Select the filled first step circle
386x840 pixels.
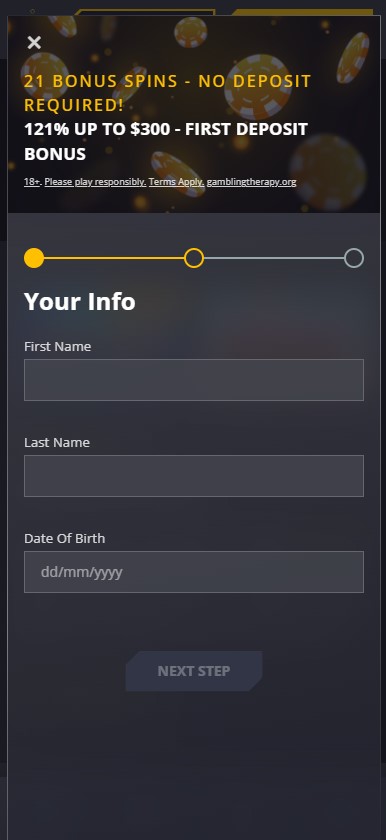34,258
